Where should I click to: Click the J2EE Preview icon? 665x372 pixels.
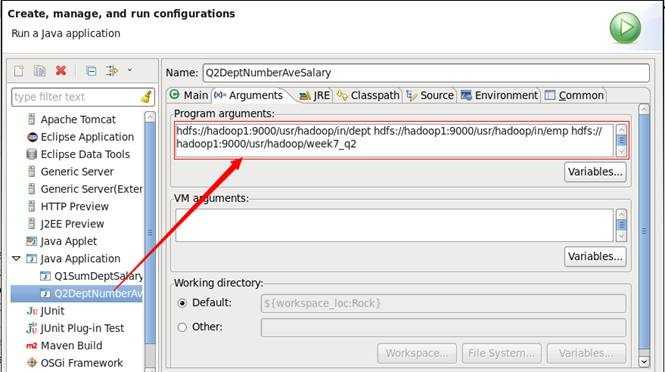pos(31,224)
